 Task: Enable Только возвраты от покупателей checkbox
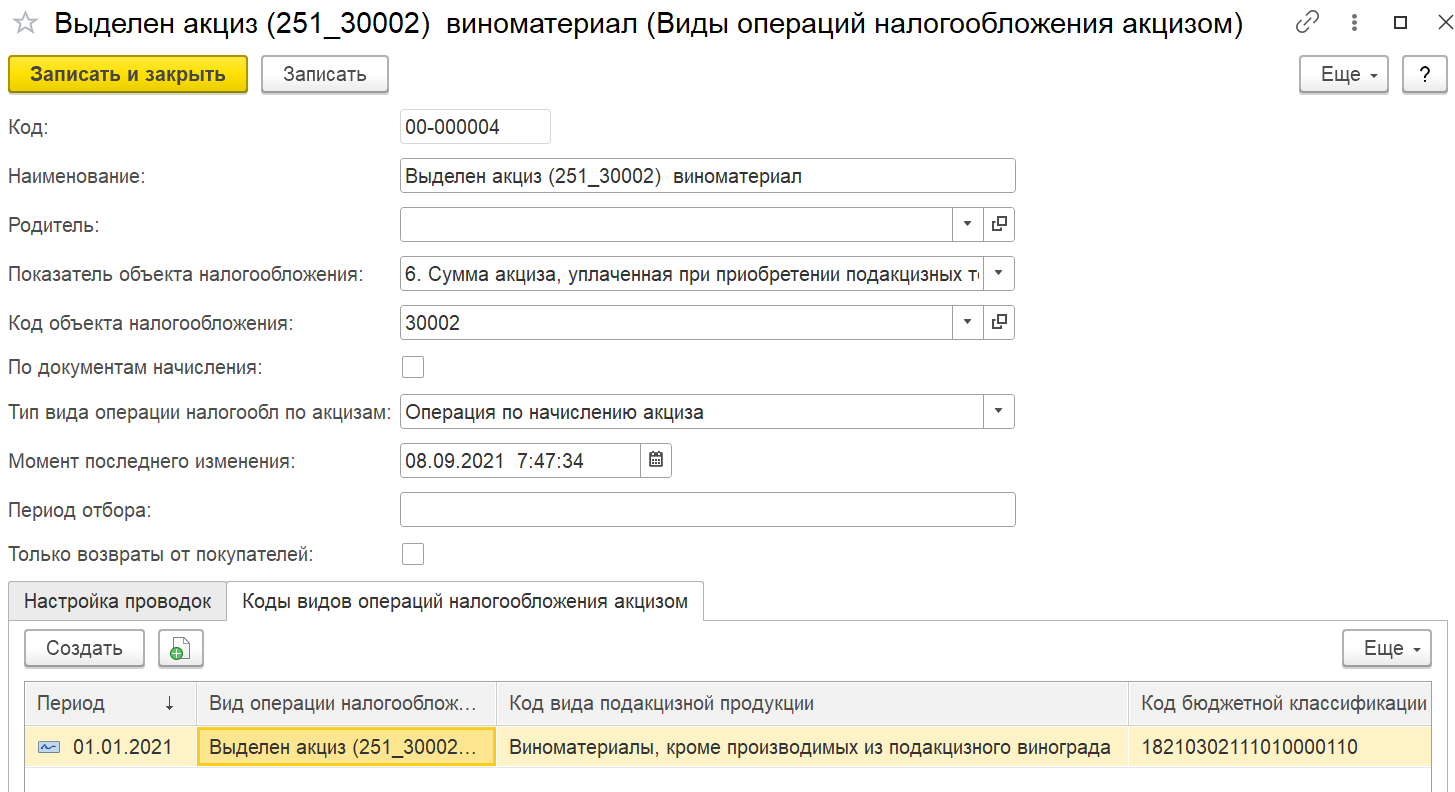click(413, 554)
